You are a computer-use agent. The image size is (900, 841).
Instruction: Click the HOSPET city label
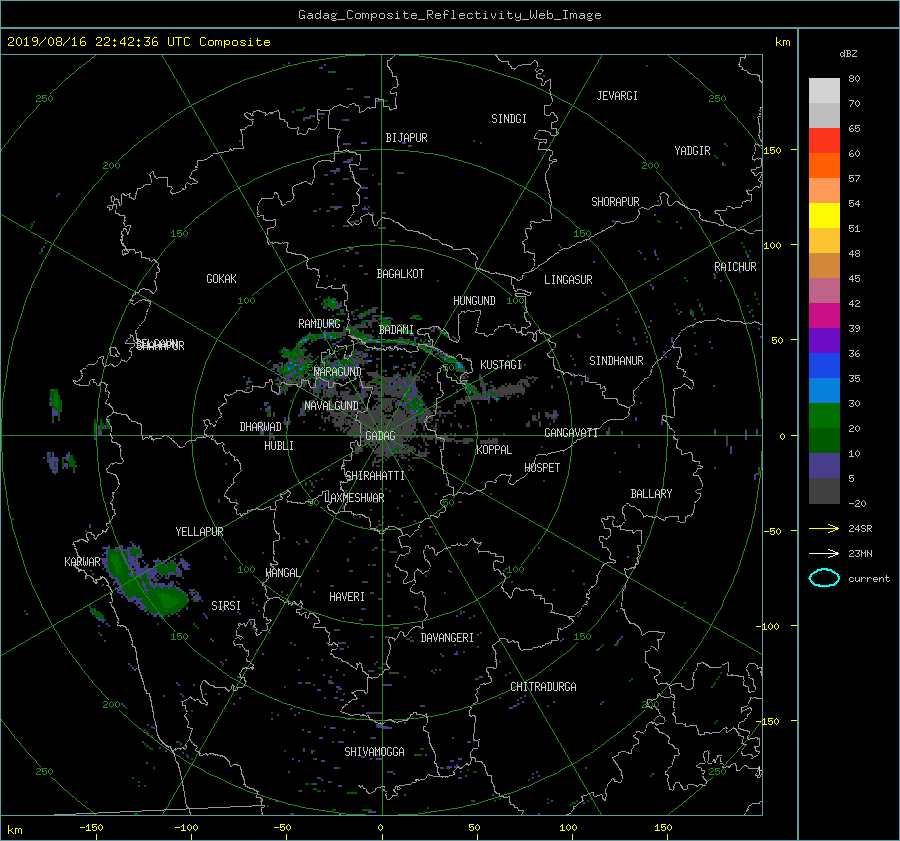[x=542, y=468]
